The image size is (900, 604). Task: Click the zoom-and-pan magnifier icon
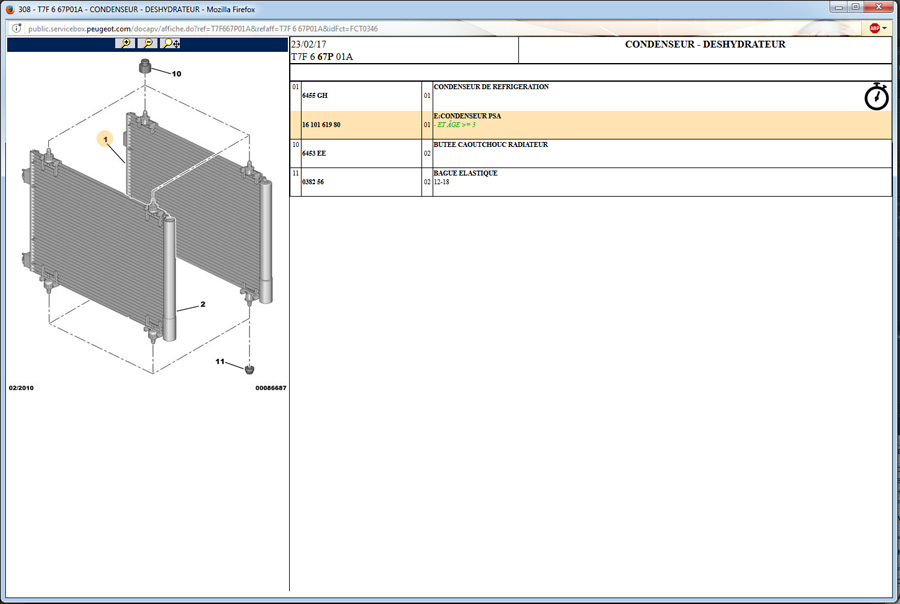172,44
